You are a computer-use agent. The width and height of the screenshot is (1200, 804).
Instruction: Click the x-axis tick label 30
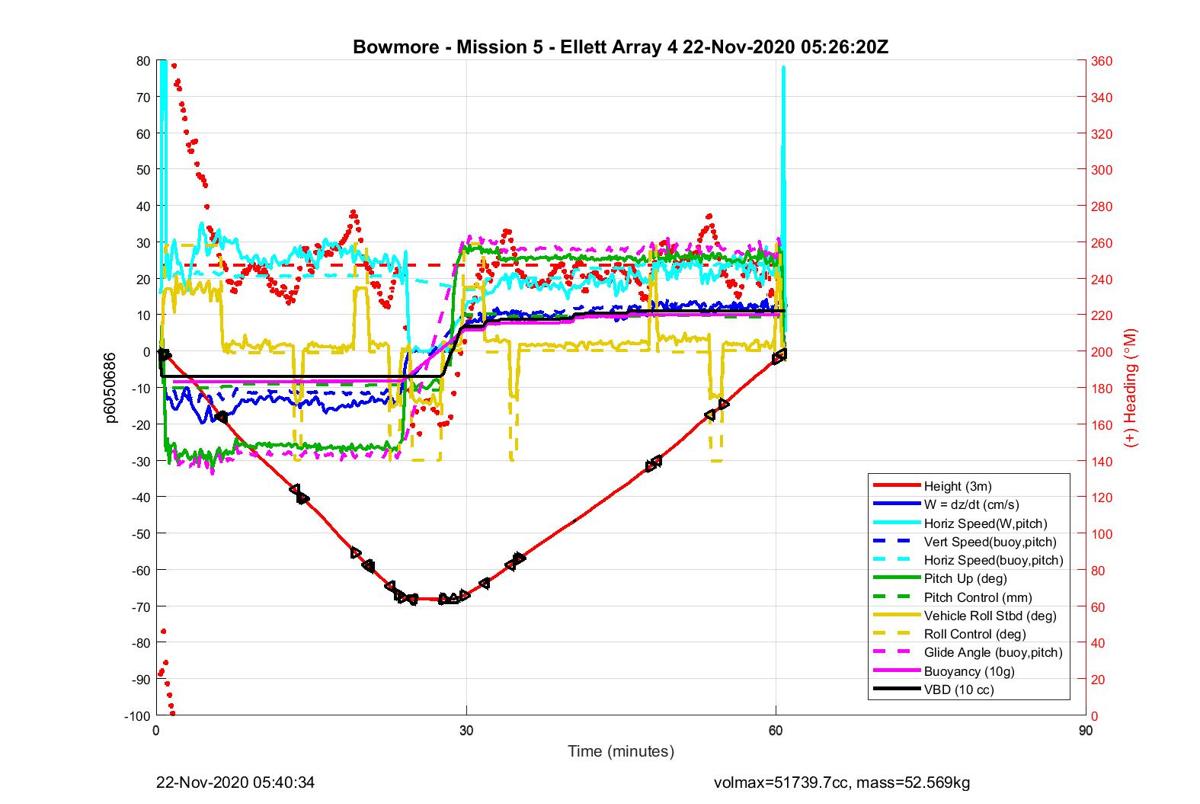466,731
